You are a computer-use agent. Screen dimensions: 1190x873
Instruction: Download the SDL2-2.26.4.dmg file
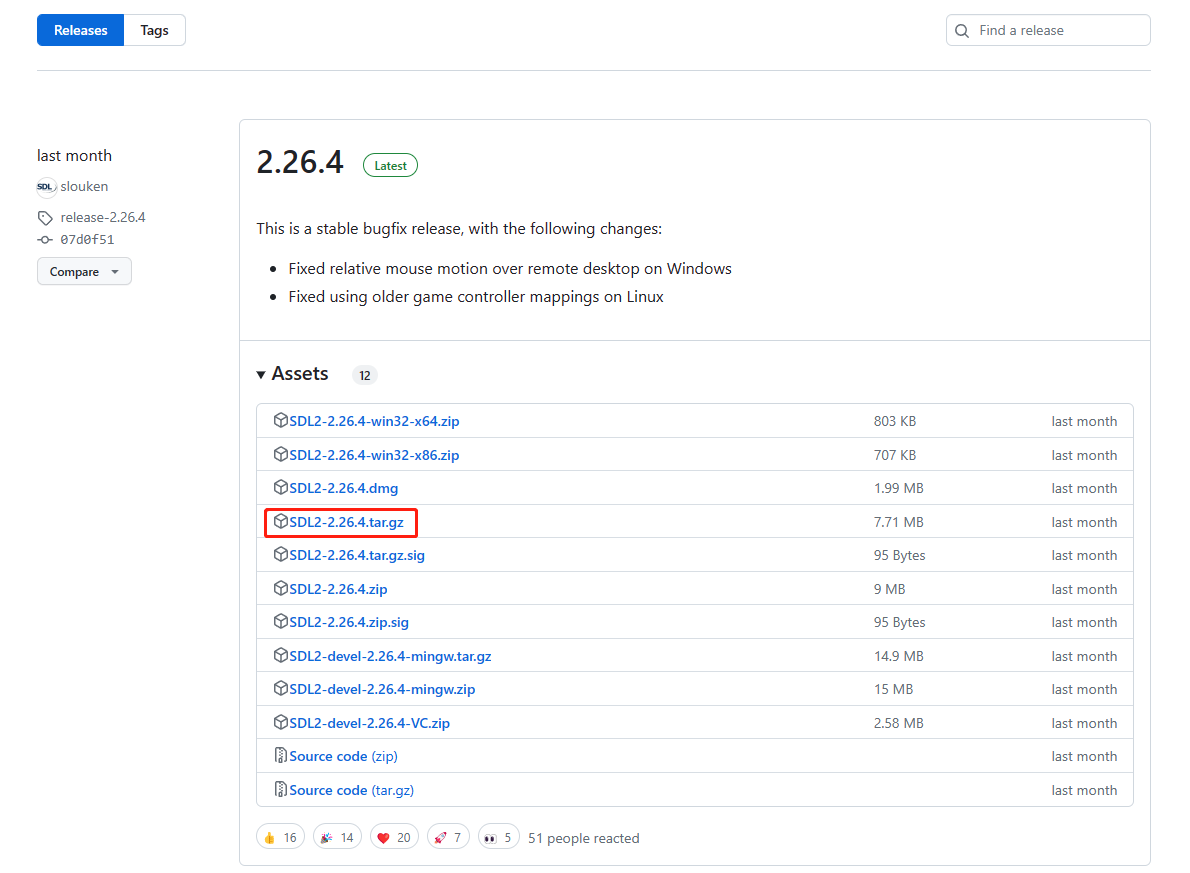(343, 488)
